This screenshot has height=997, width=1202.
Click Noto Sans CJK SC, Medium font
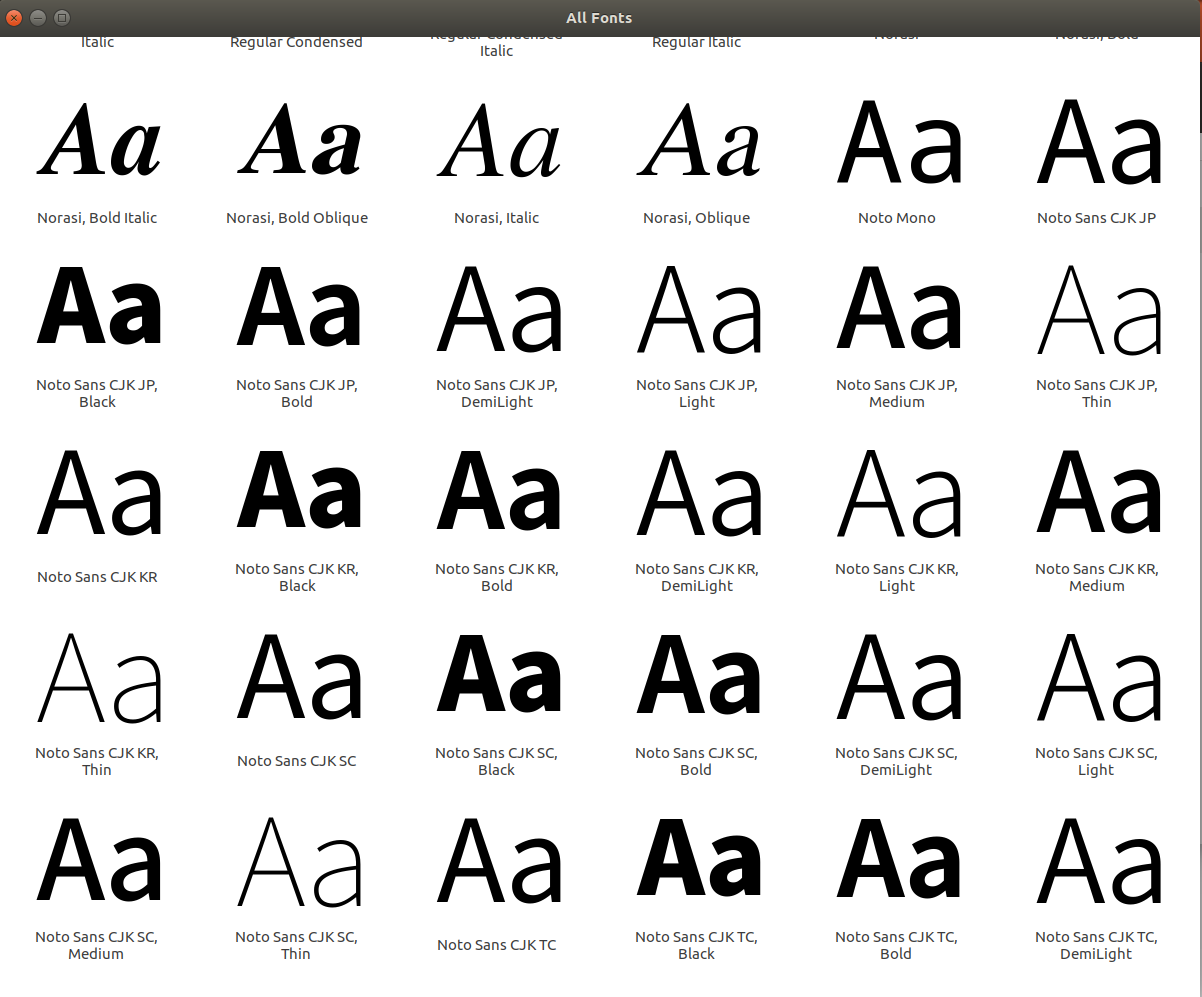[98, 861]
